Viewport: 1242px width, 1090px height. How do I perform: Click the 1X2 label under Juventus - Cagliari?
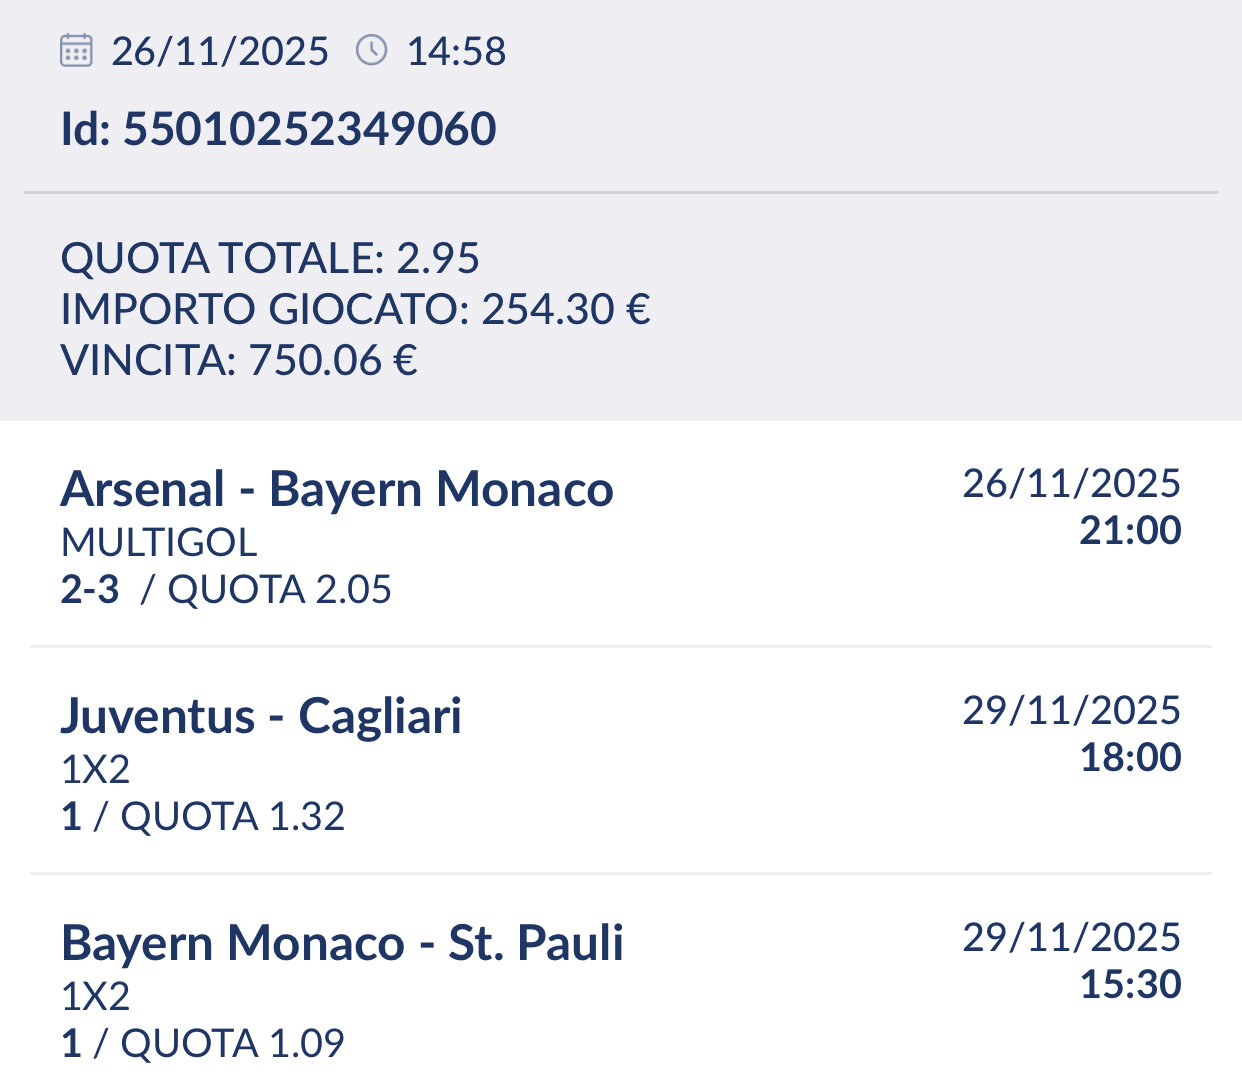click(x=96, y=769)
